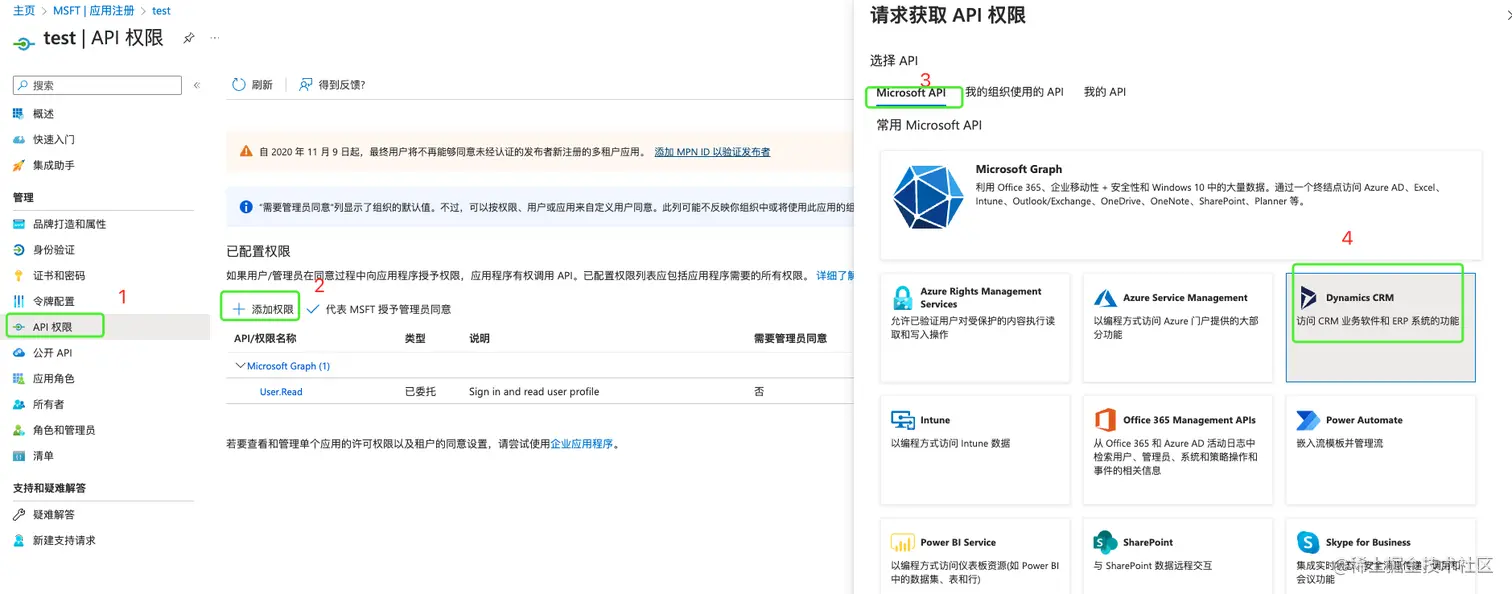
Task: Open the 集成助手 rocket icon
Action: [x=18, y=165]
